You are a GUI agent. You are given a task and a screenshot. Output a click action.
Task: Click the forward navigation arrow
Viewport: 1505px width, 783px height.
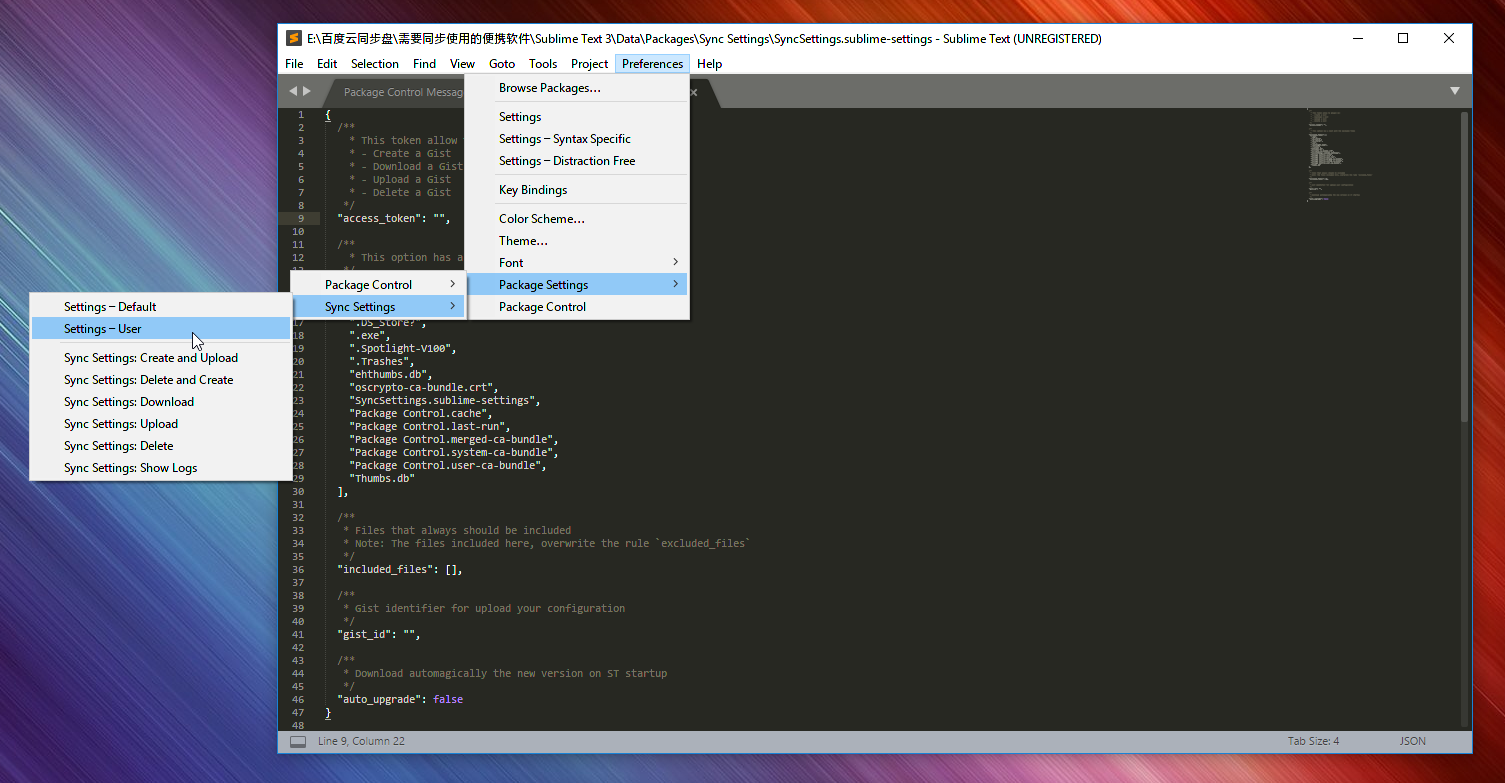point(307,90)
